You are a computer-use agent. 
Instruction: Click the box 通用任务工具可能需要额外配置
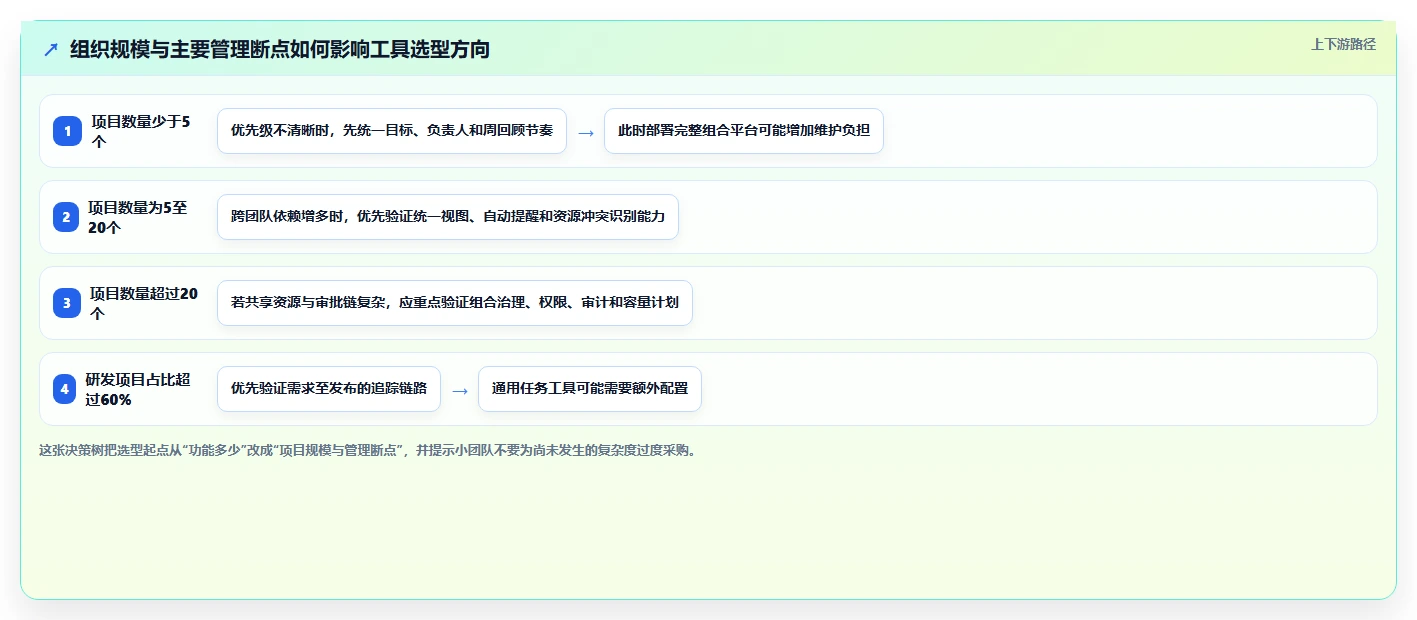pos(590,389)
